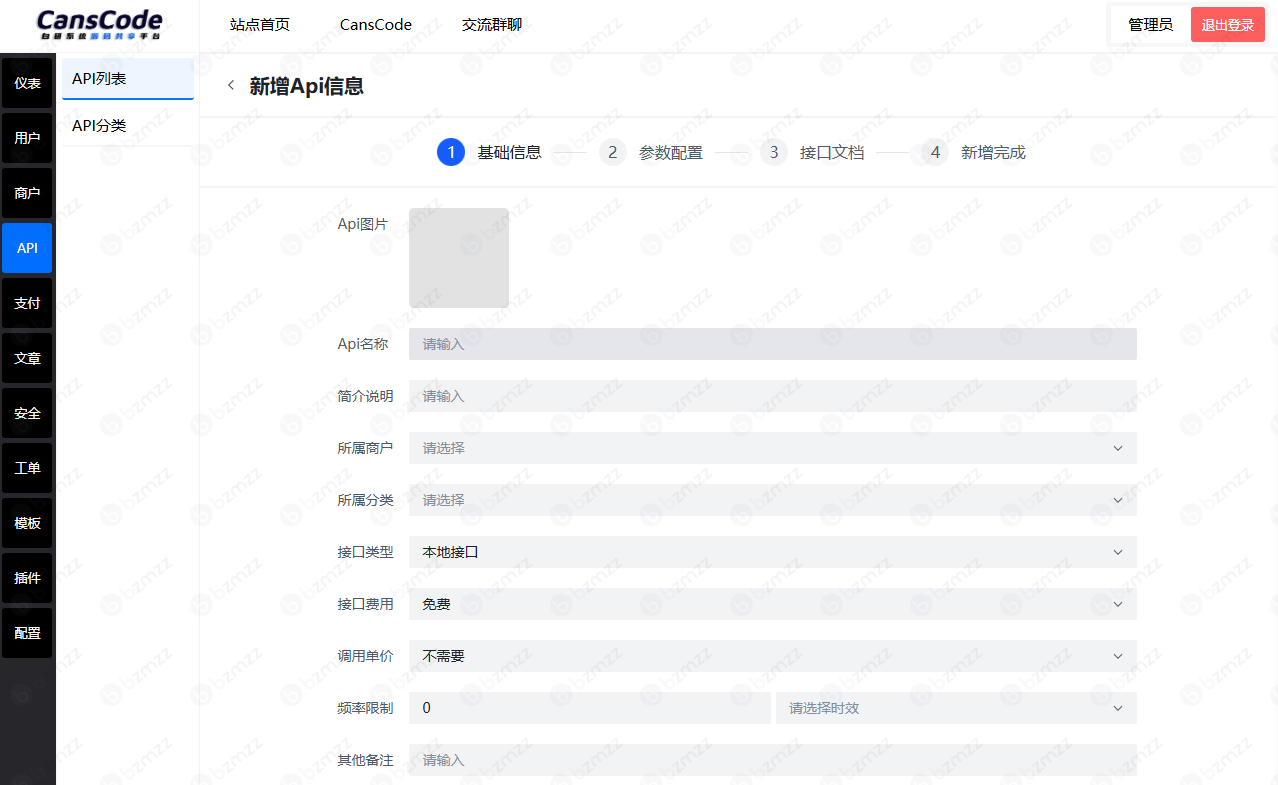Focus the Api名称 input field
Image resolution: width=1278 pixels, height=785 pixels.
tap(773, 344)
